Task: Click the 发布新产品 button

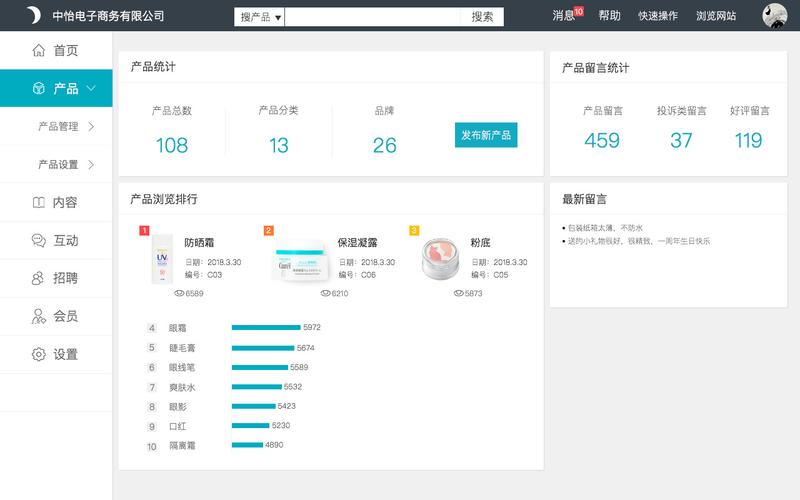Action: 486,135
